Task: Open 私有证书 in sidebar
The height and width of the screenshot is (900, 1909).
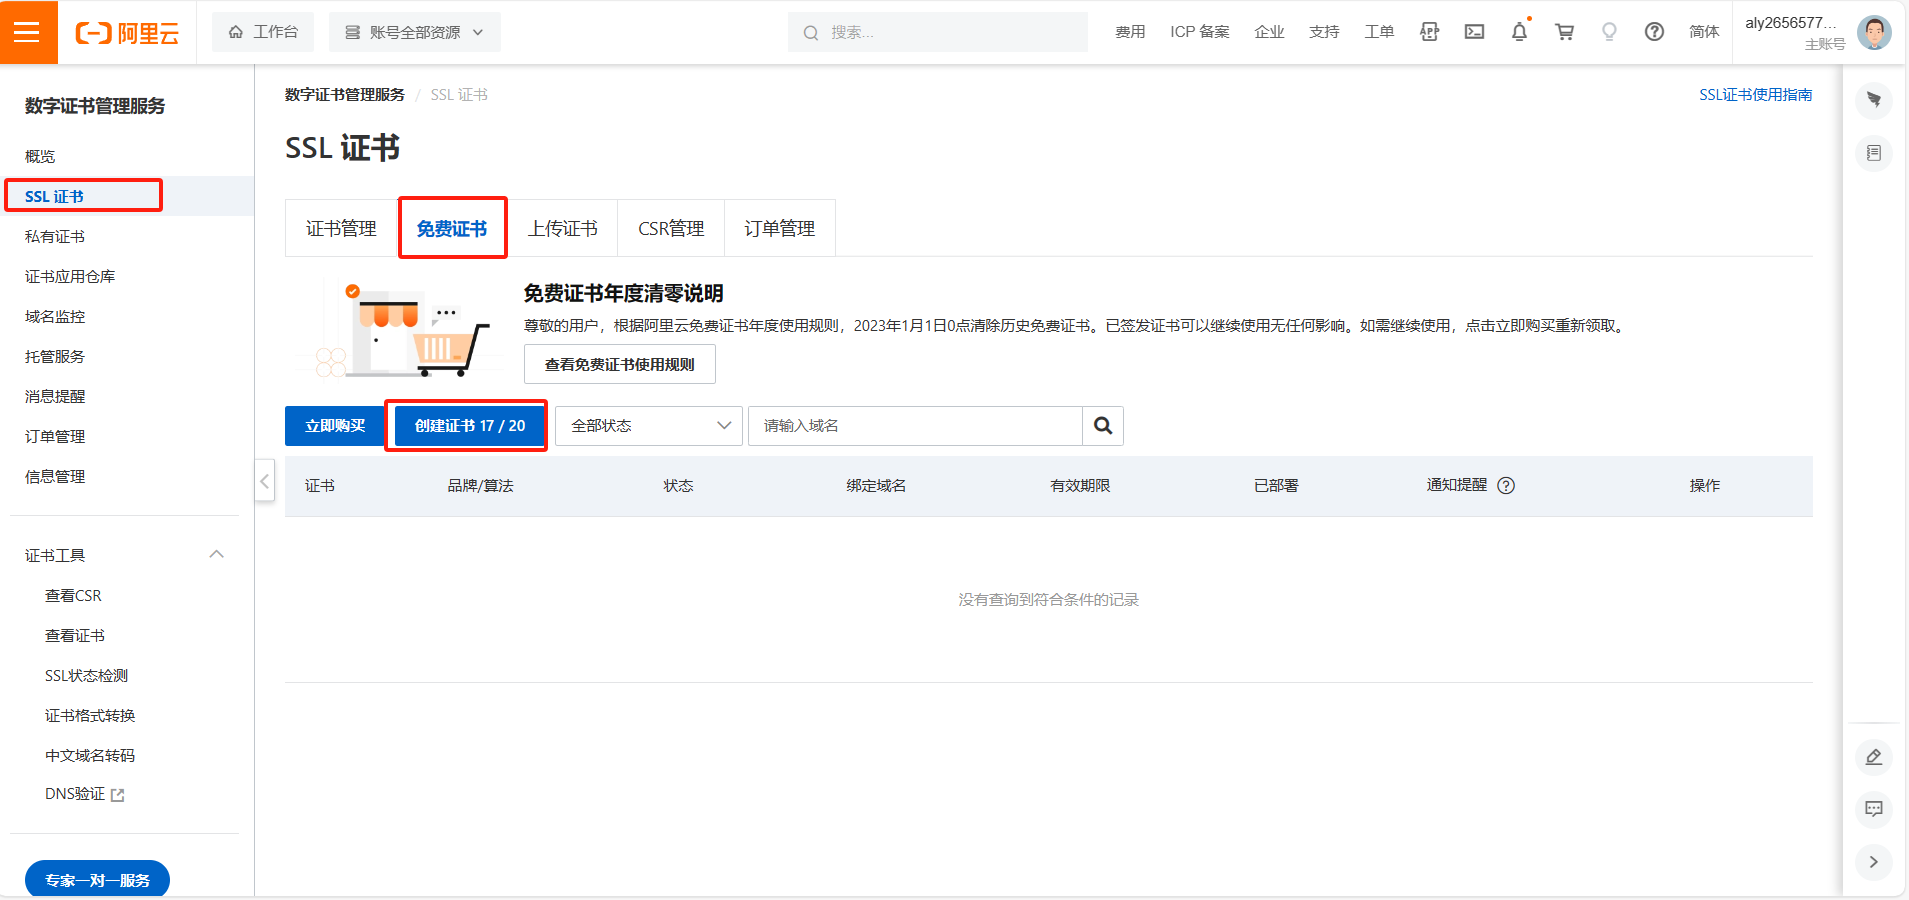Action: (x=55, y=236)
